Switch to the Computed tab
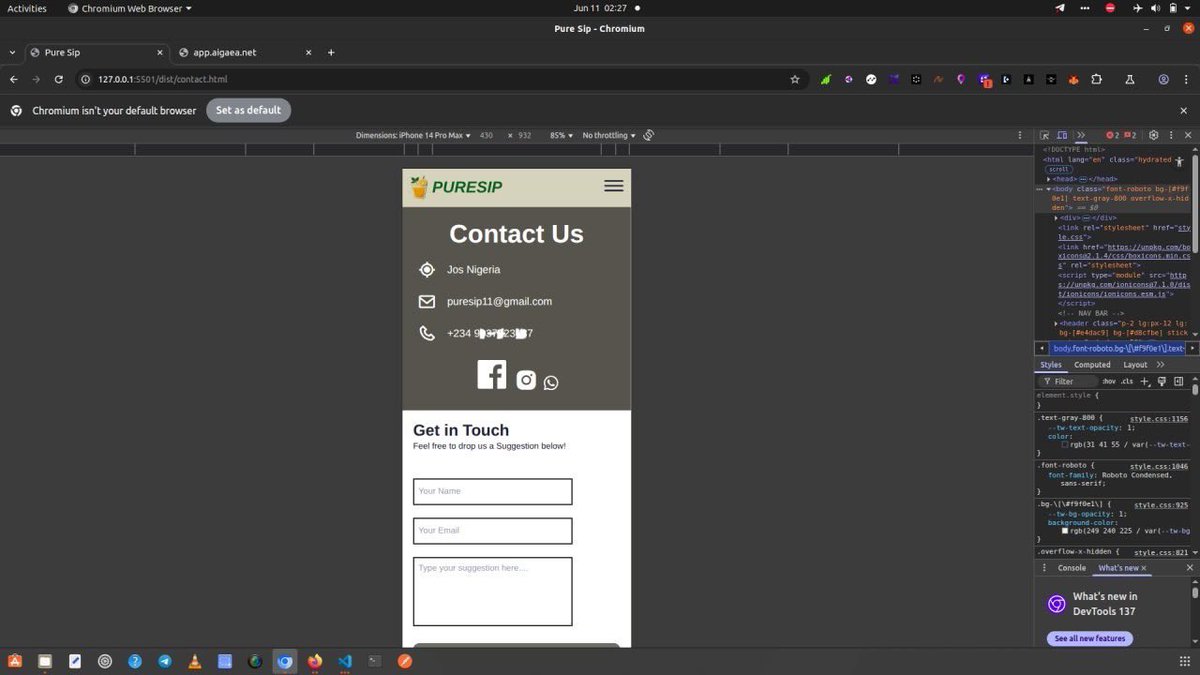Screen dimensions: 1200x675 [x=1092, y=365]
